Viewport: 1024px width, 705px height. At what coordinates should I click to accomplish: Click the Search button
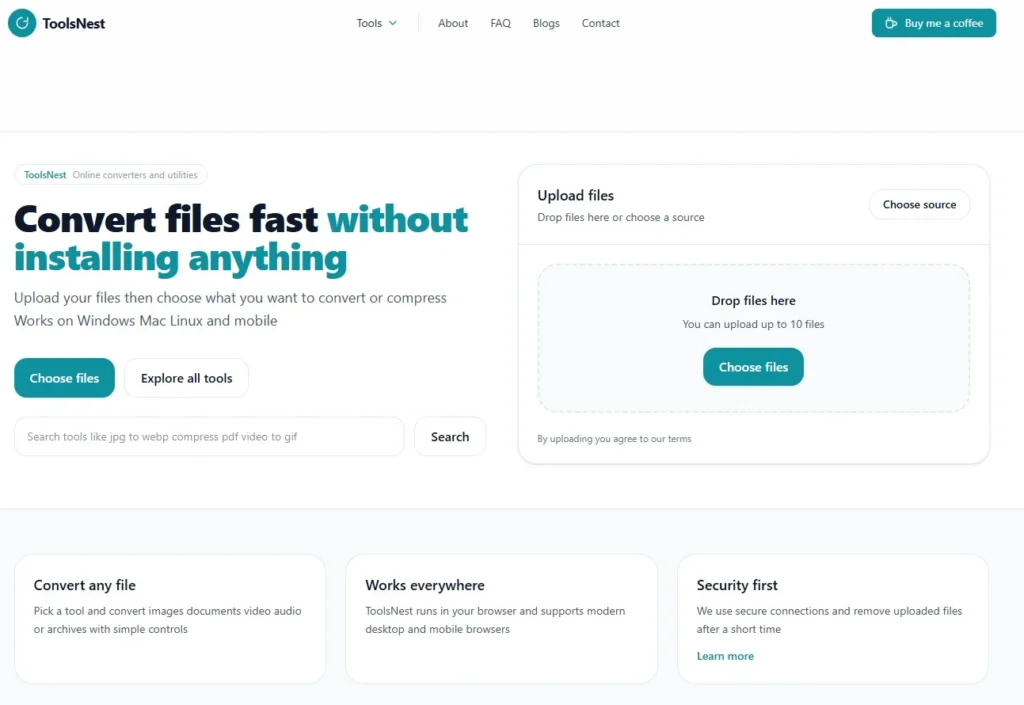pyautogui.click(x=449, y=437)
